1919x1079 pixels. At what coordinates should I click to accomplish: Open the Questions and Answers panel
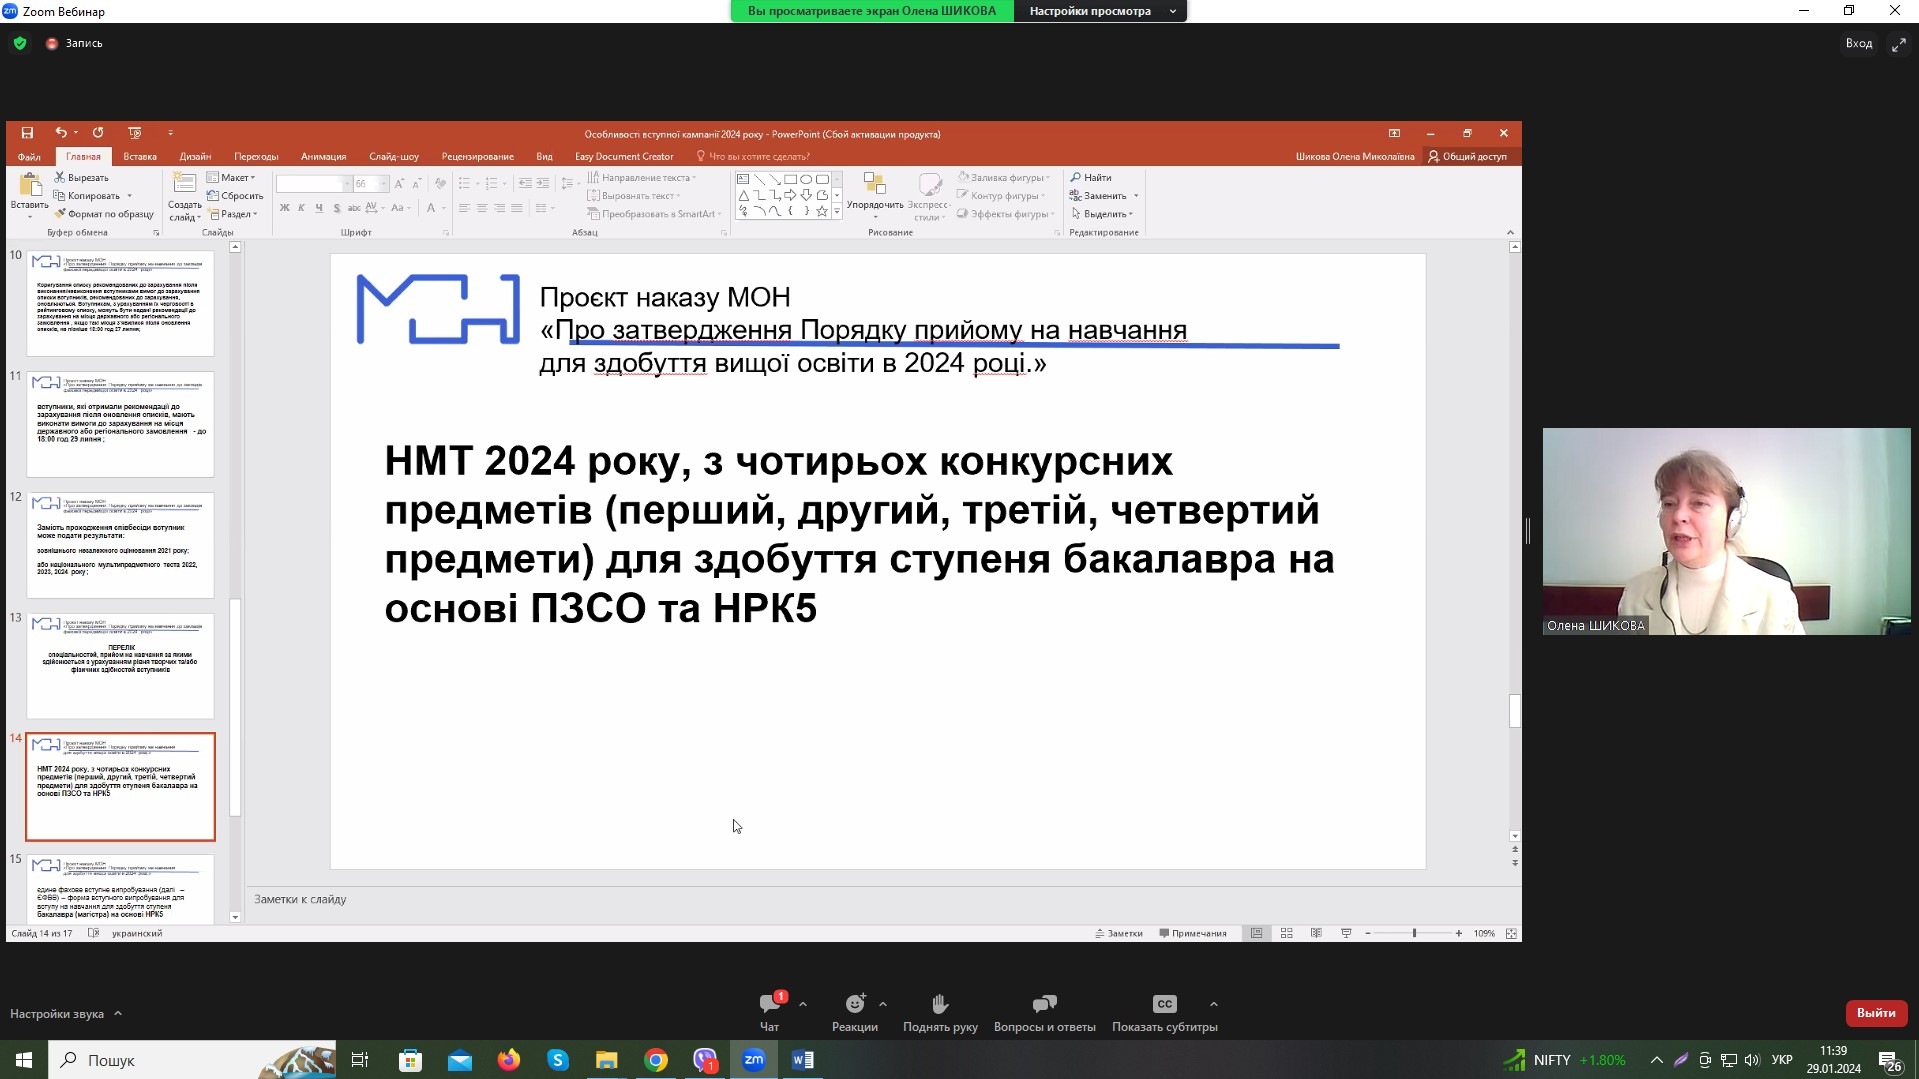[1044, 1005]
